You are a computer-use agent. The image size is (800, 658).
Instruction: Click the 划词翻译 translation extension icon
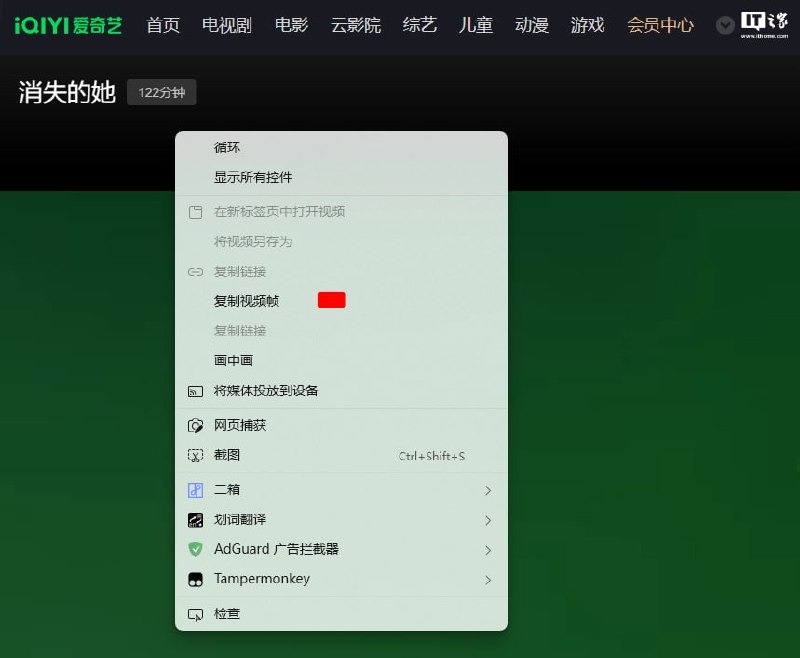click(x=196, y=520)
